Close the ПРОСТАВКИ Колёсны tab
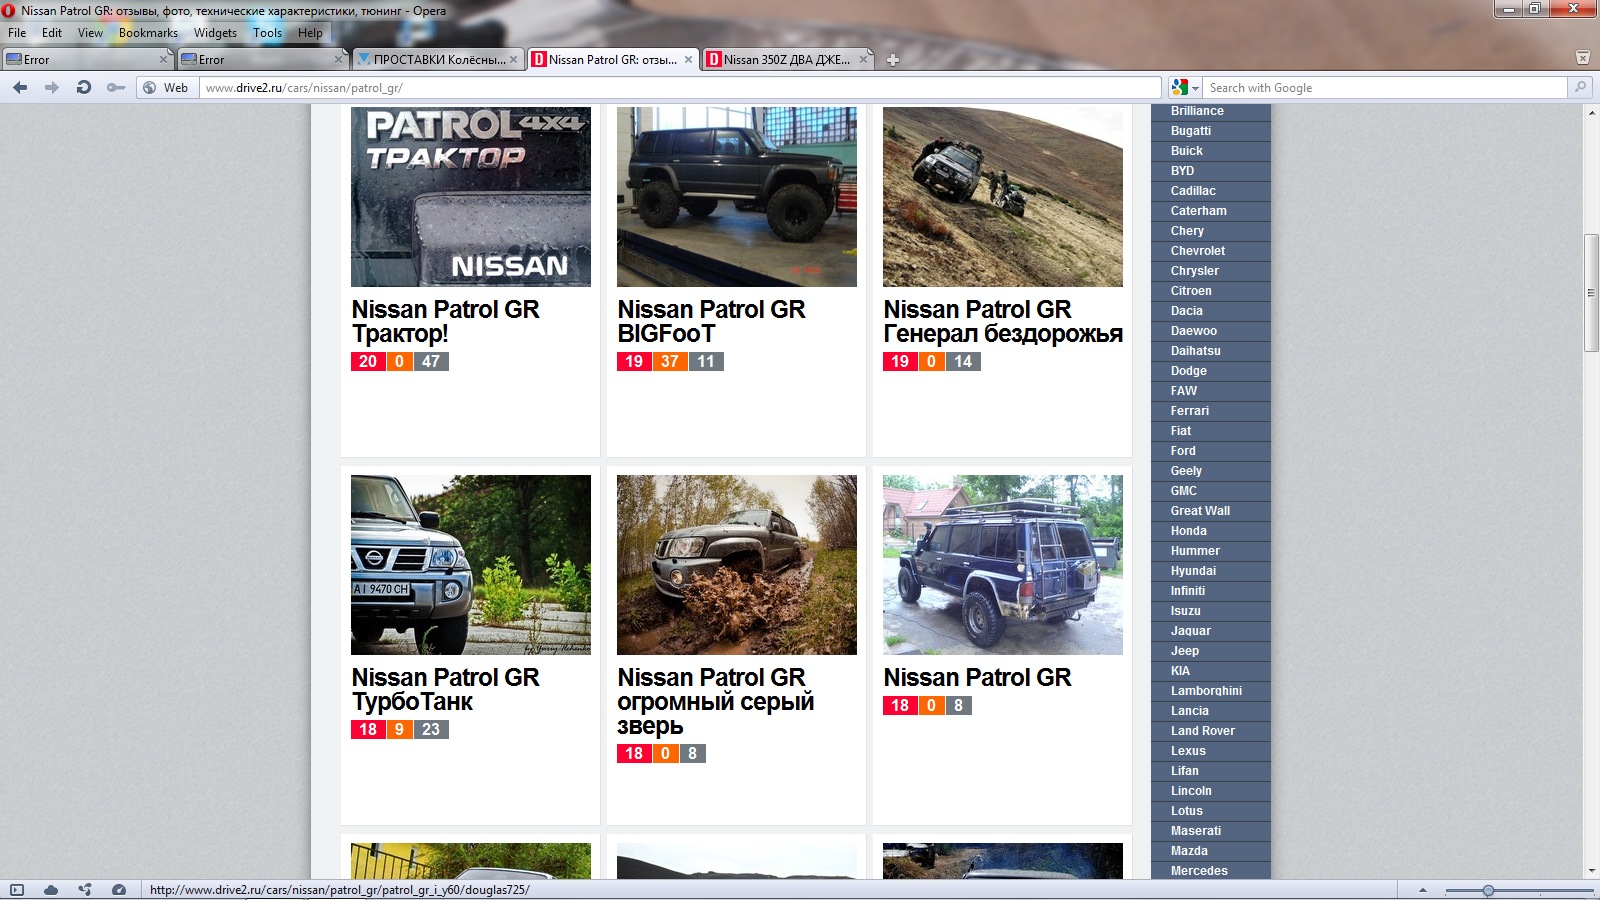 click(513, 60)
